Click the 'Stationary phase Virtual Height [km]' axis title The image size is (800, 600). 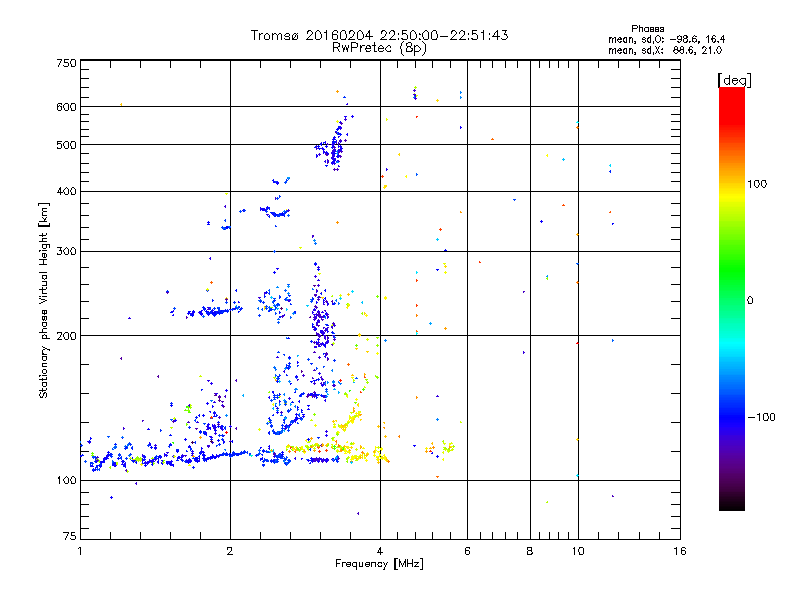(43, 300)
